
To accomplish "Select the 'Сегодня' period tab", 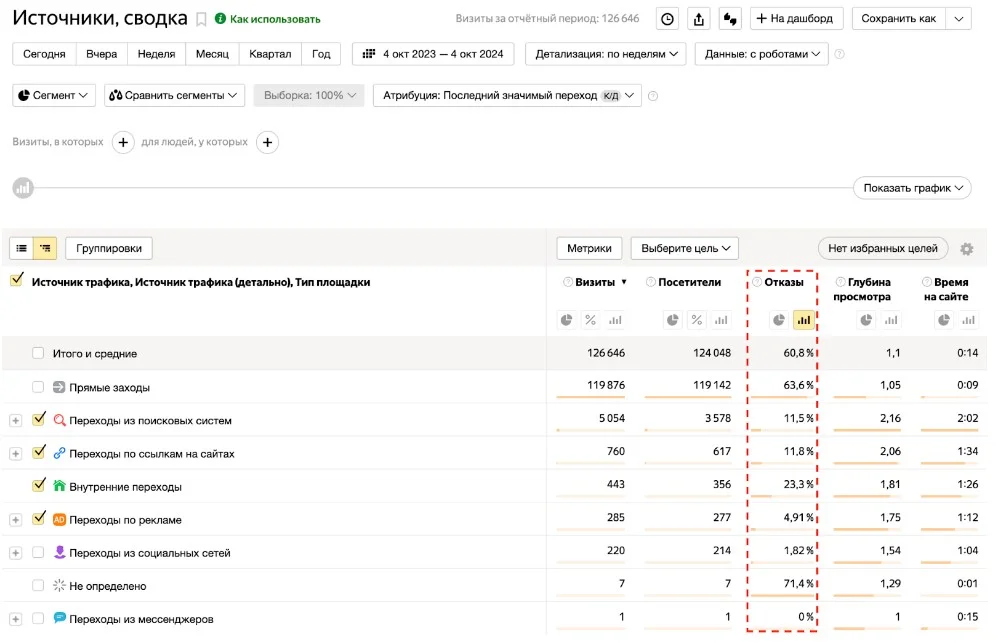I will tap(44, 54).
